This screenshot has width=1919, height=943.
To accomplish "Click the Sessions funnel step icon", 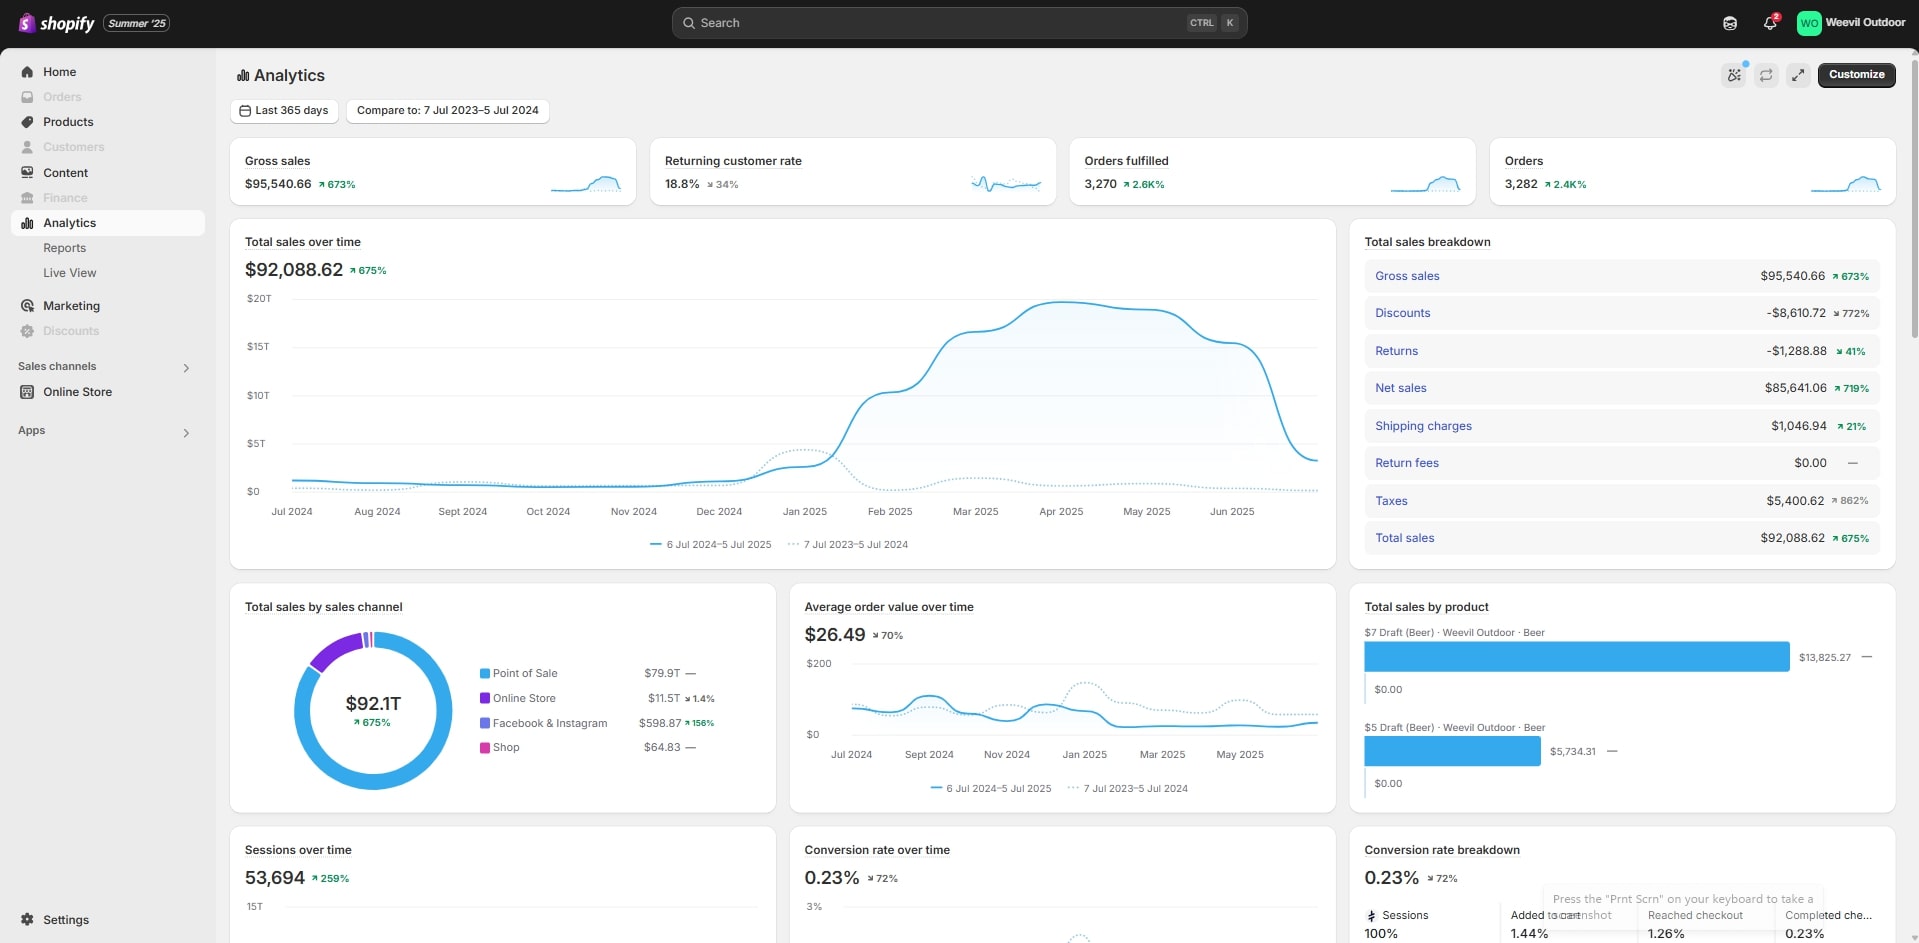I will point(1371,916).
